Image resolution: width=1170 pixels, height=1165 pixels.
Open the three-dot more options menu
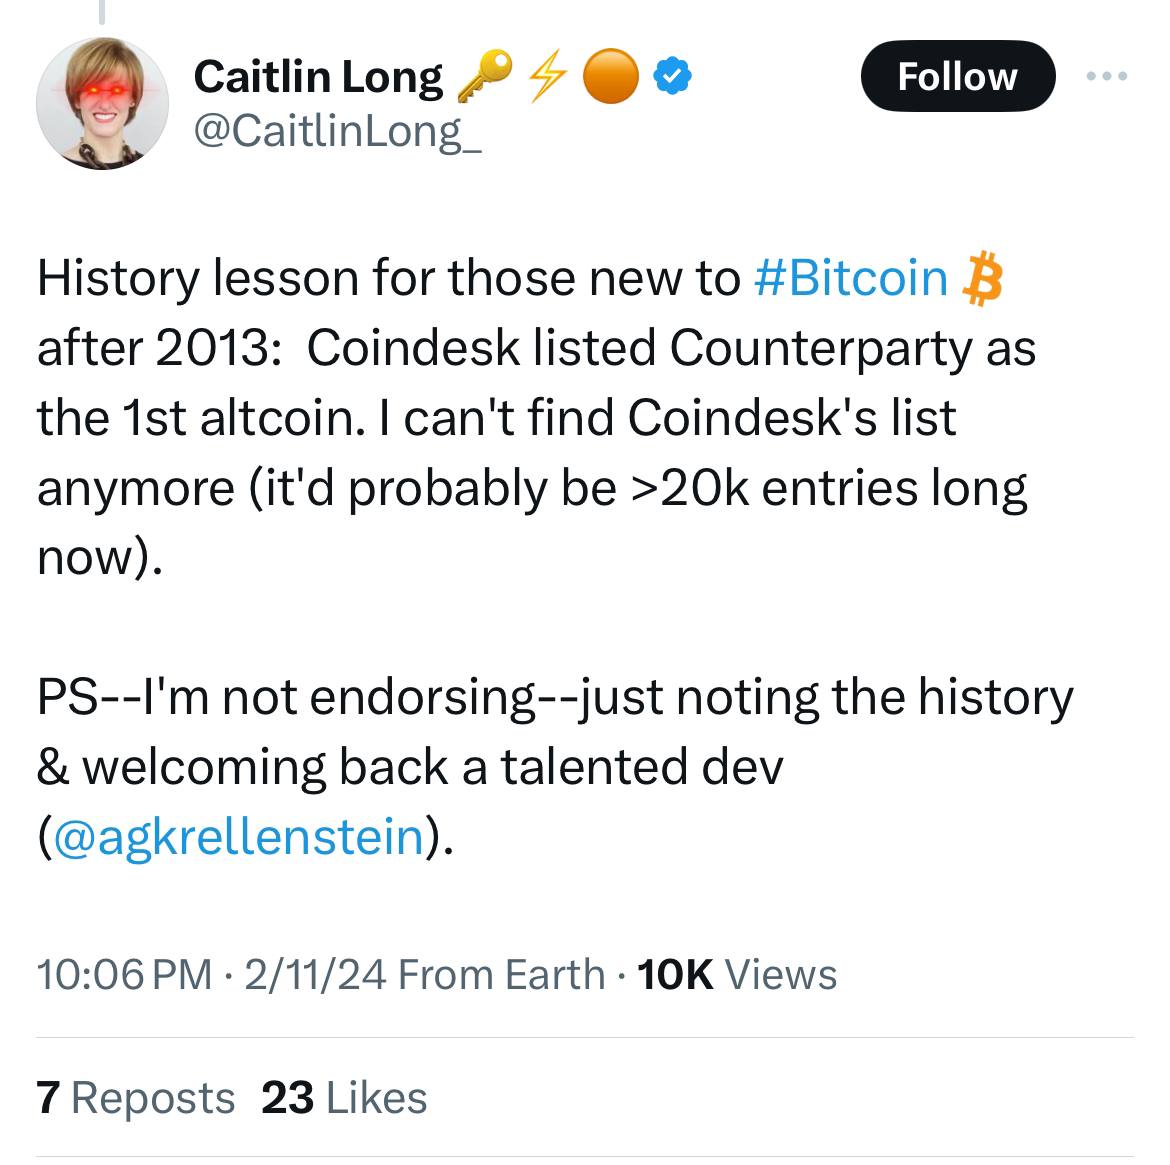click(x=1107, y=75)
